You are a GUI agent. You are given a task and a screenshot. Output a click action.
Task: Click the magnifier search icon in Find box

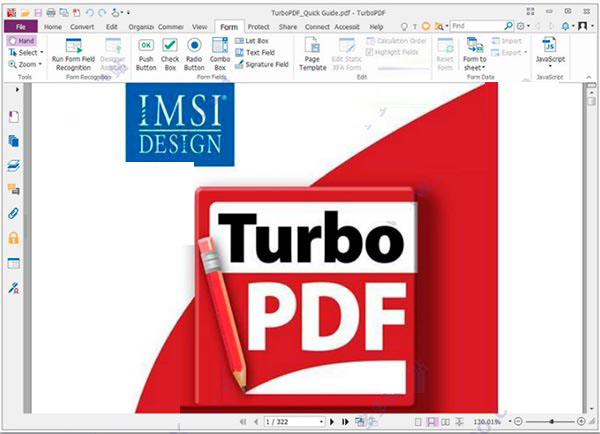click(509, 26)
